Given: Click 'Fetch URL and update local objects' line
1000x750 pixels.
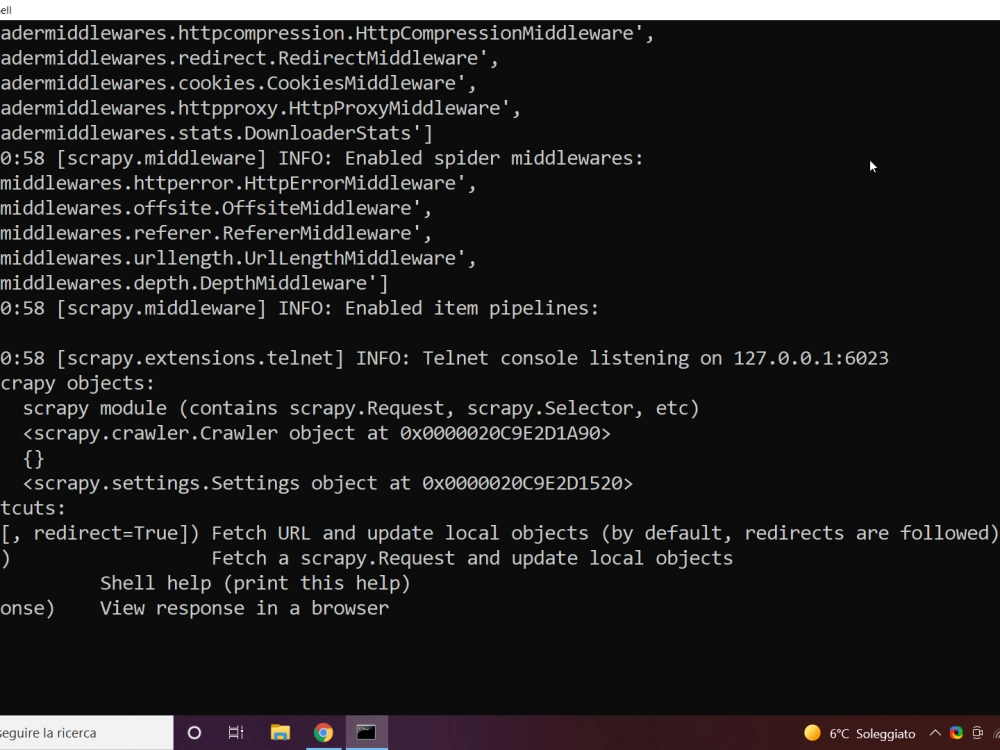Looking at the screenshot, I should pyautogui.click(x=500, y=533).
